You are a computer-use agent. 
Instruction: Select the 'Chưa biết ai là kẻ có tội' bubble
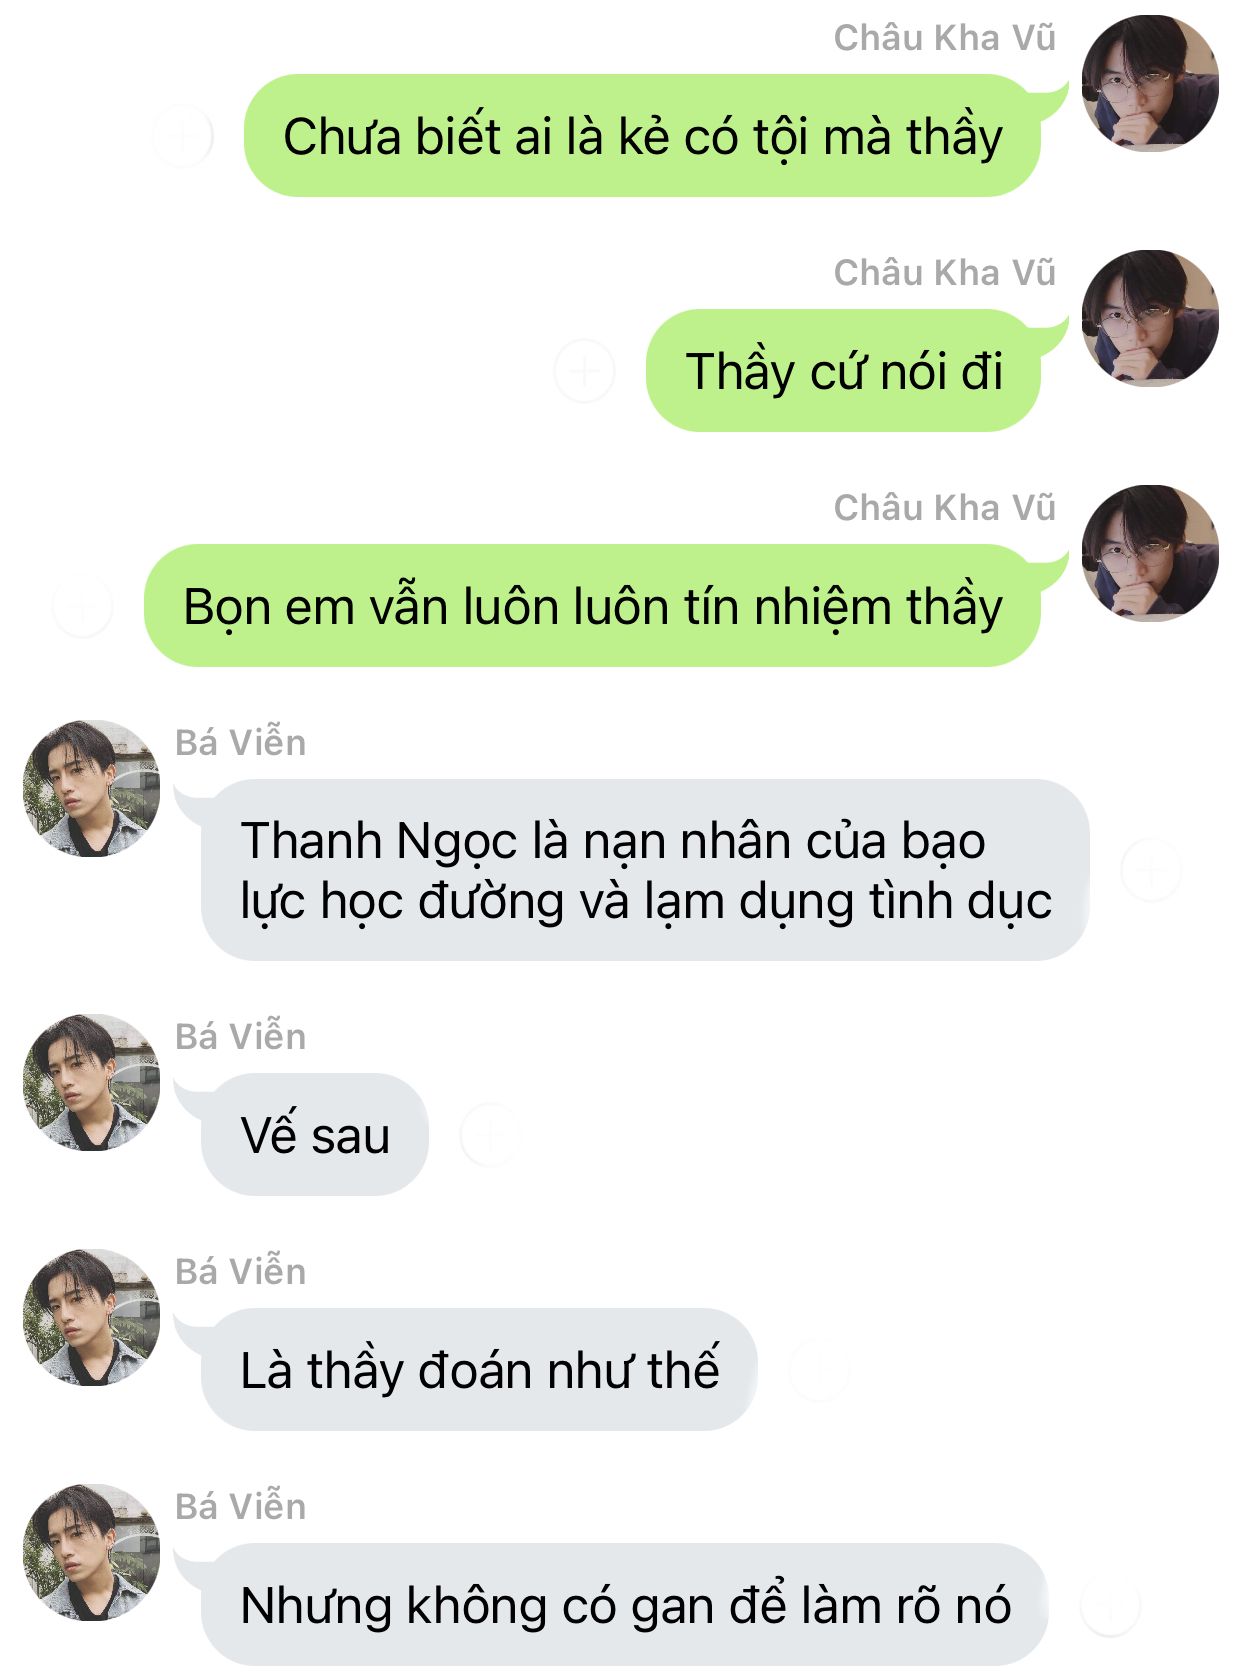(x=643, y=136)
